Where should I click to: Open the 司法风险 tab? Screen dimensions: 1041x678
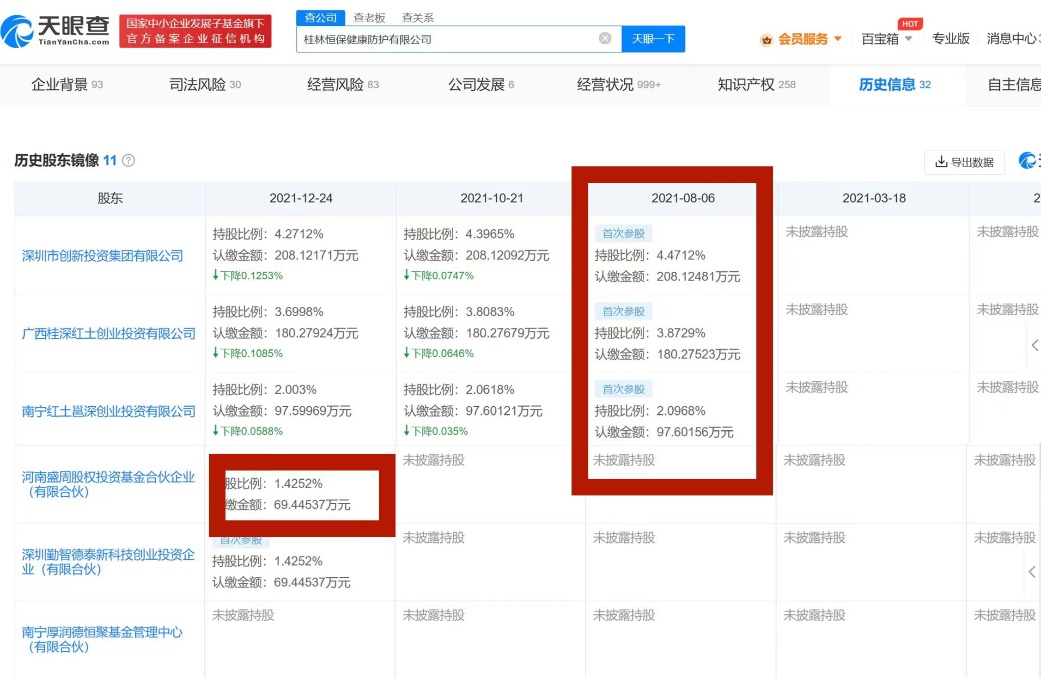[205, 85]
